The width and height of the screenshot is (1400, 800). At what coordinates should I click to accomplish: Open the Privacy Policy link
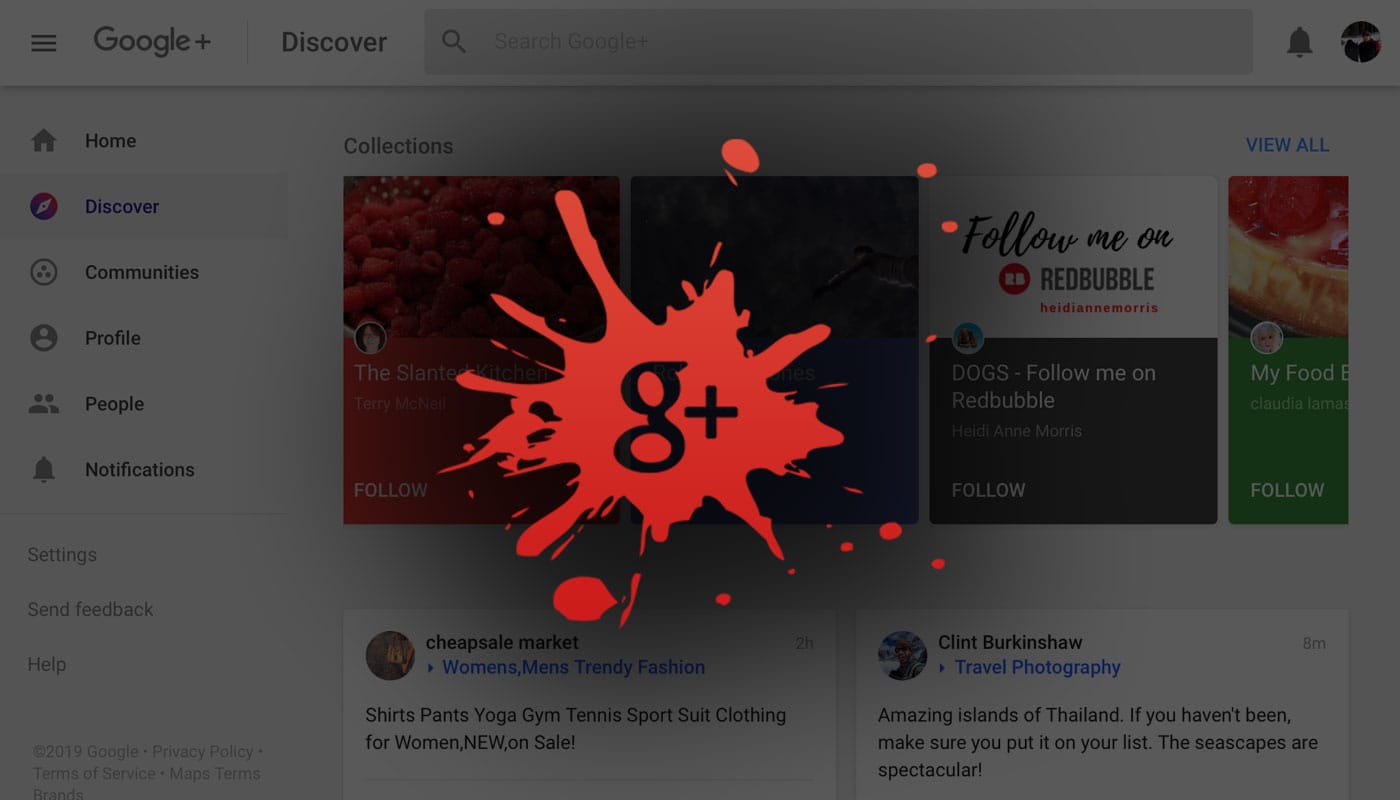click(203, 752)
